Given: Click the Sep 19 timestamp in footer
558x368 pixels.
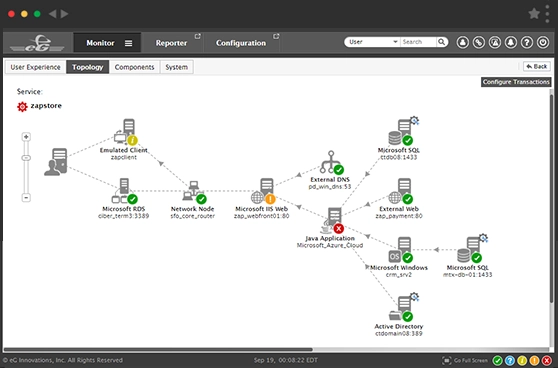Looking at the screenshot, I should pyautogui.click(x=286, y=360).
